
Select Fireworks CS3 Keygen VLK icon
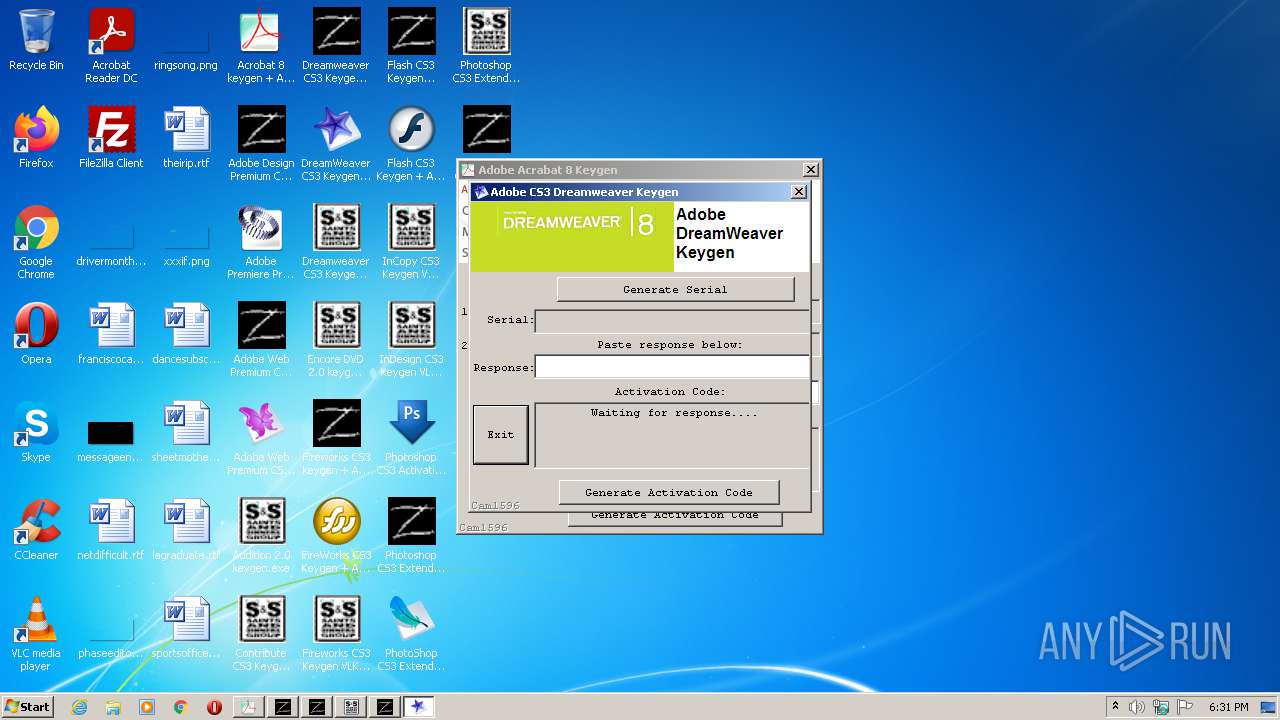pyautogui.click(x=336, y=634)
